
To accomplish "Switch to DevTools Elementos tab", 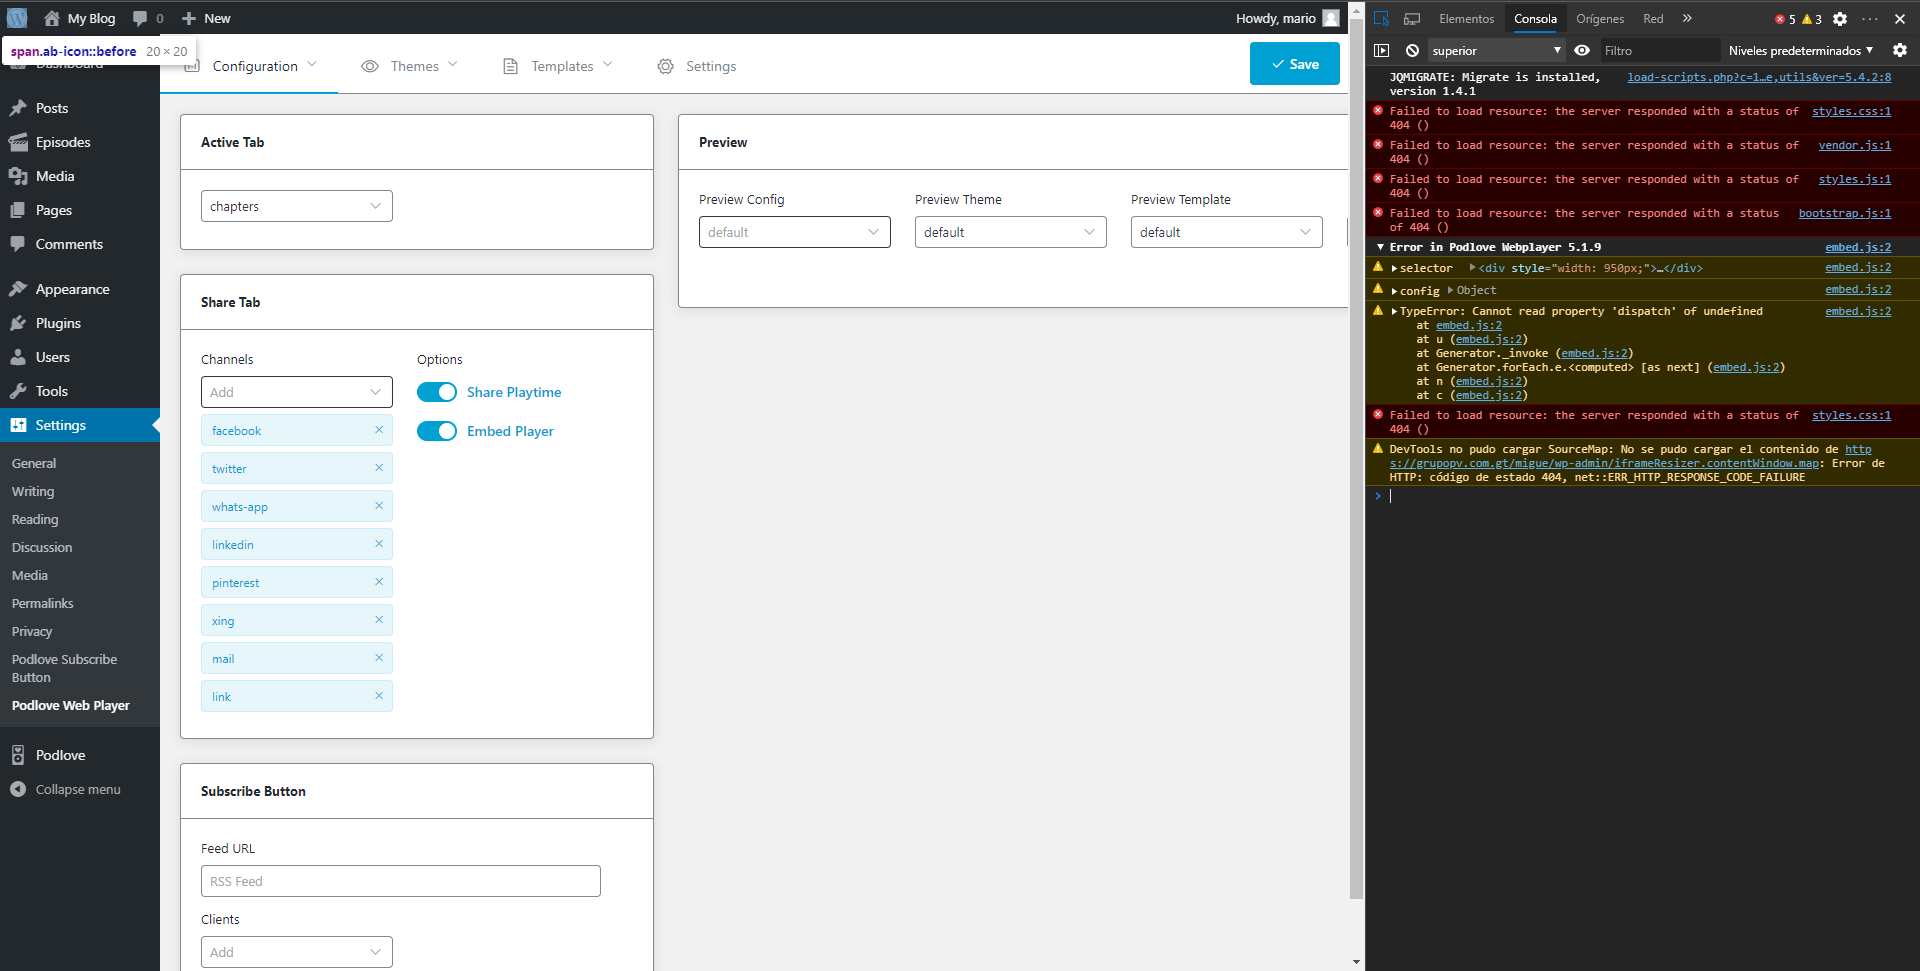I will (1466, 18).
